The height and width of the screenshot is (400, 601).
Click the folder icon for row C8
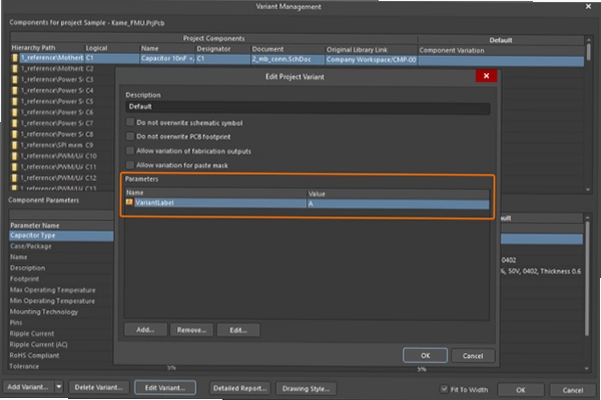[15, 134]
